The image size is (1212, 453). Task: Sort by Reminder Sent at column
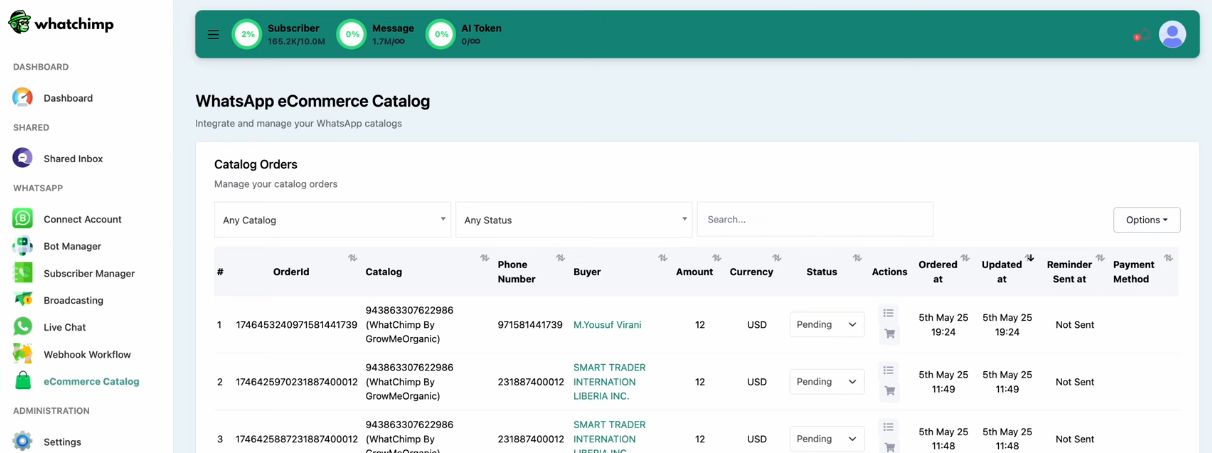click(1069, 272)
